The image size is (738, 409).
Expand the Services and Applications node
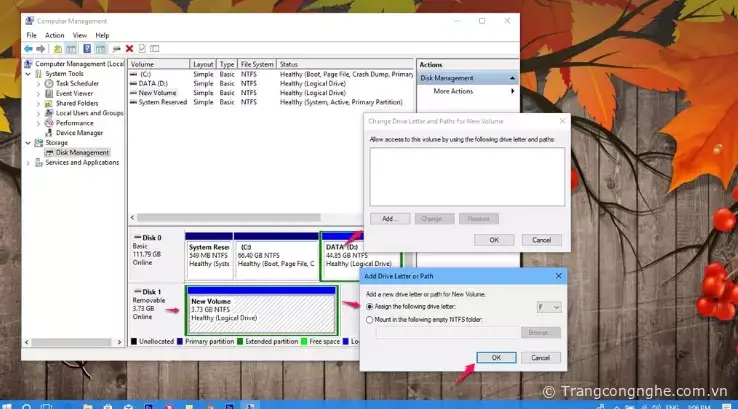pos(27,162)
